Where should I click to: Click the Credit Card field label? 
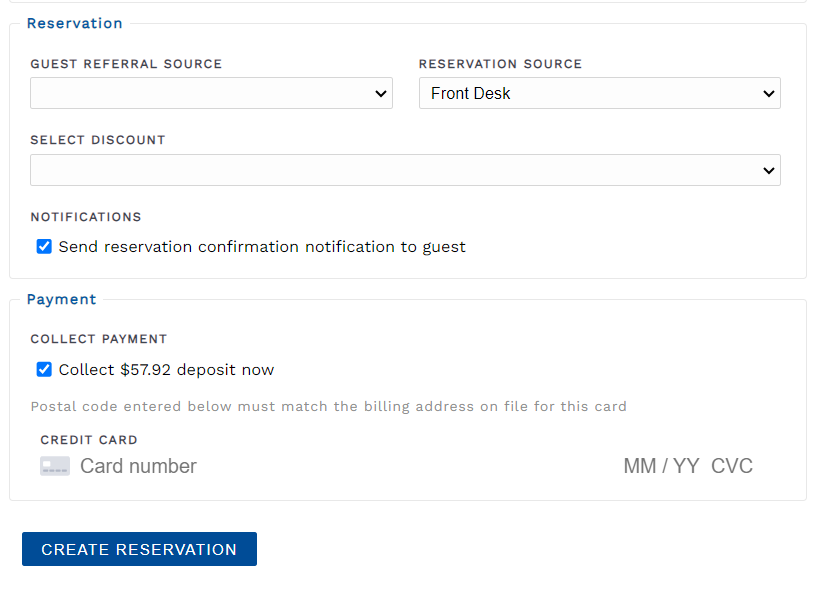point(89,440)
